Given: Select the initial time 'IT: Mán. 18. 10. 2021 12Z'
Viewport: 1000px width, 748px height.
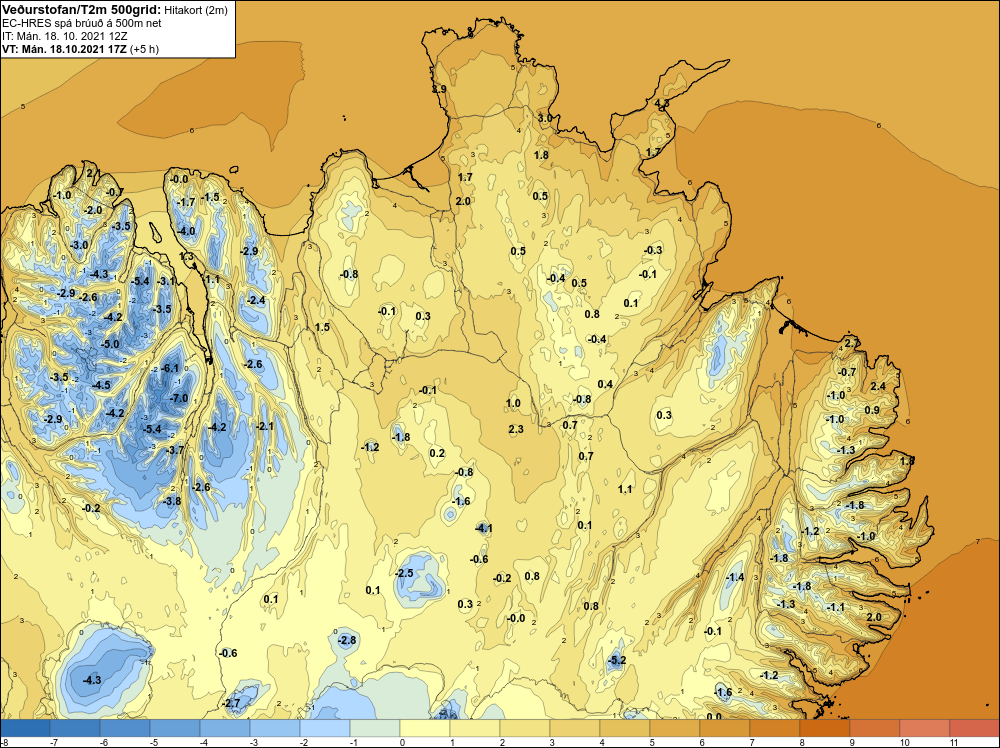Looking at the screenshot, I should pyautogui.click(x=64, y=36).
